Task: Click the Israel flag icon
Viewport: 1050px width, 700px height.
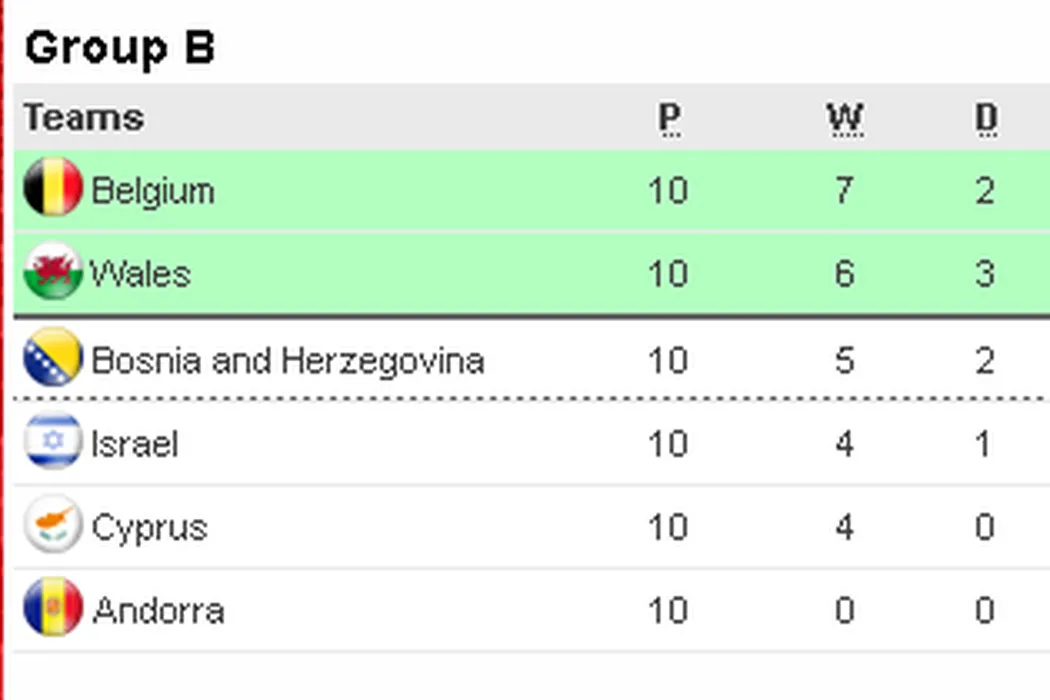Action: point(52,441)
